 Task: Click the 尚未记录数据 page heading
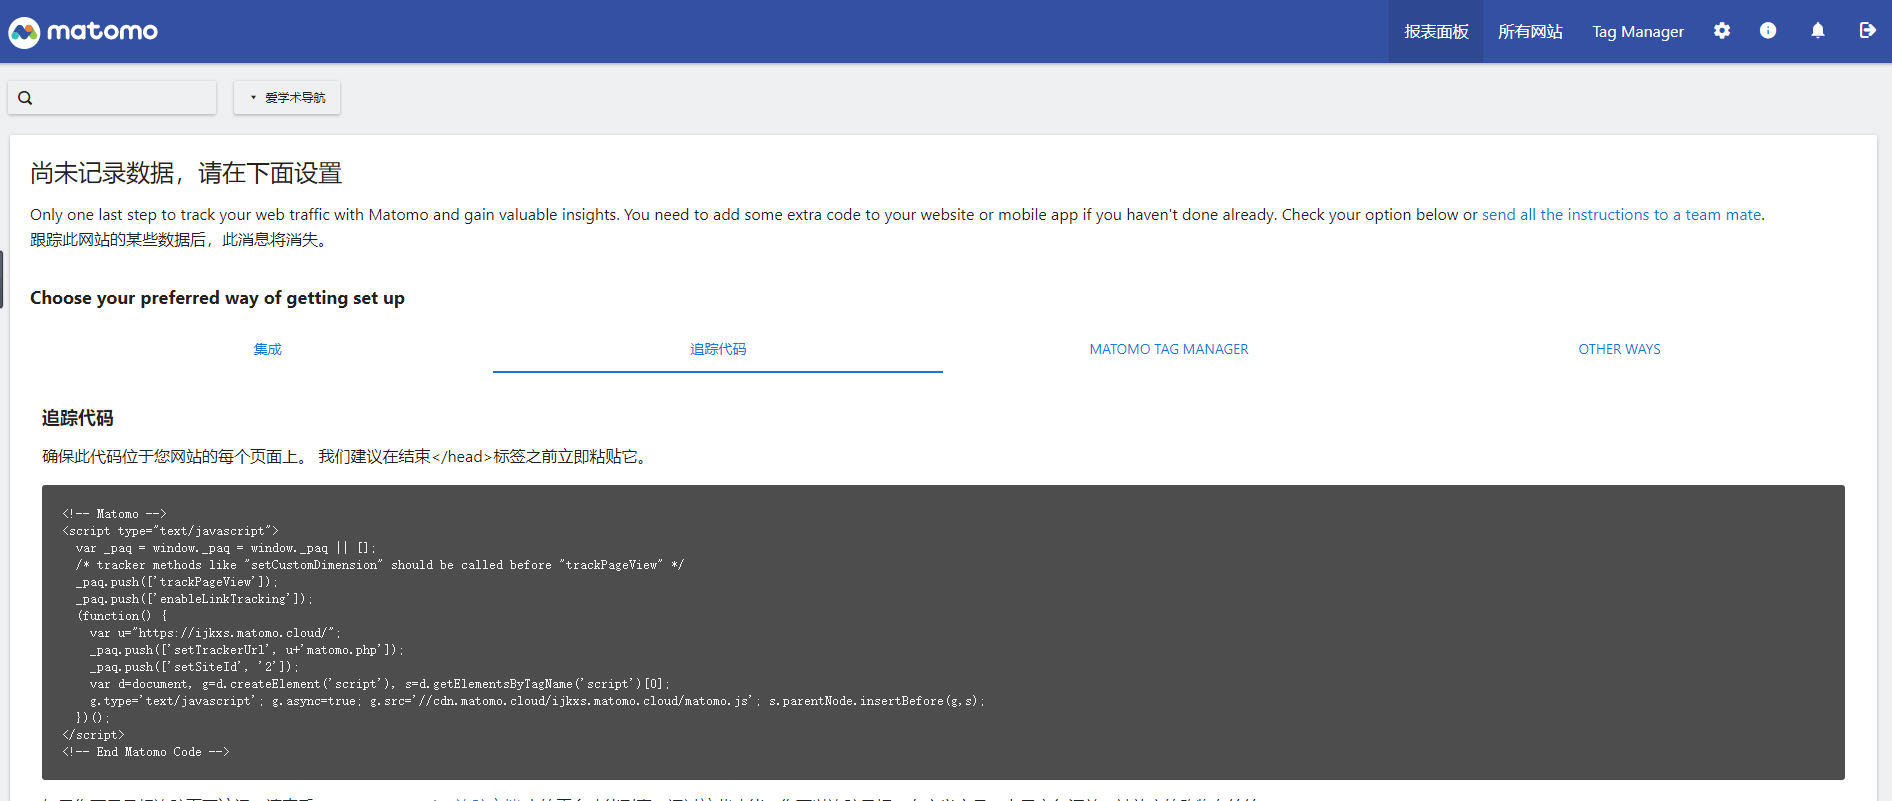(186, 173)
